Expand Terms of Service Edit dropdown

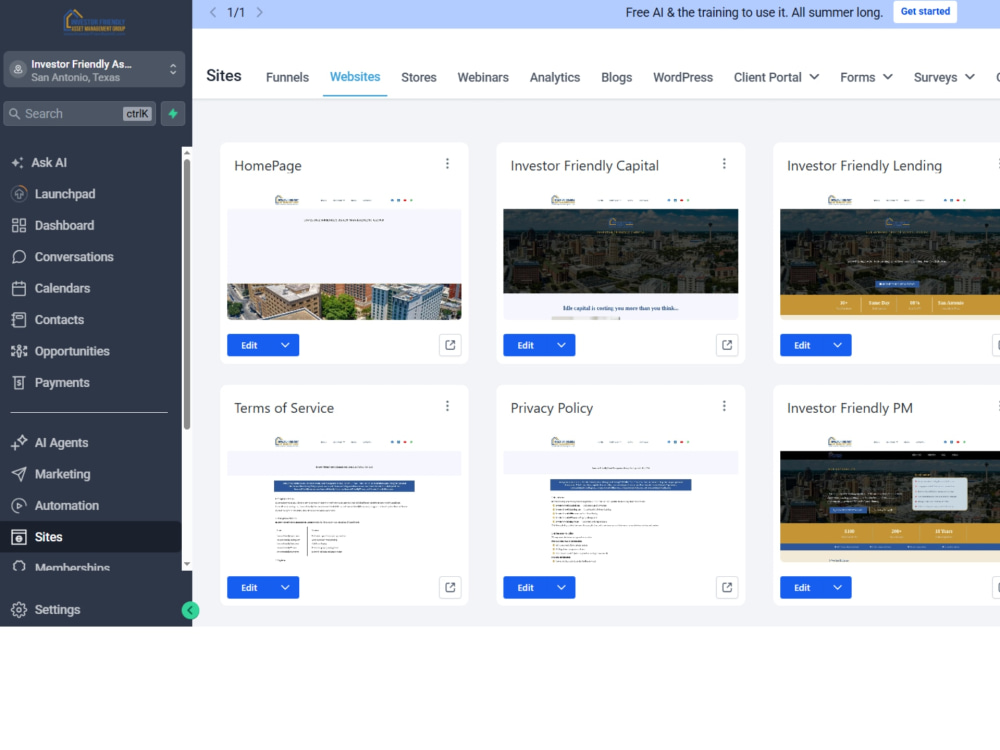coord(285,587)
